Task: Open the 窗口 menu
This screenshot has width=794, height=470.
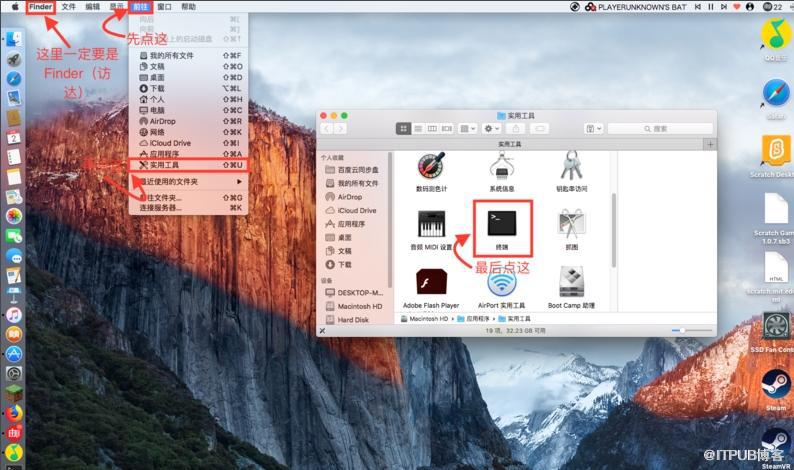Action: click(x=164, y=7)
